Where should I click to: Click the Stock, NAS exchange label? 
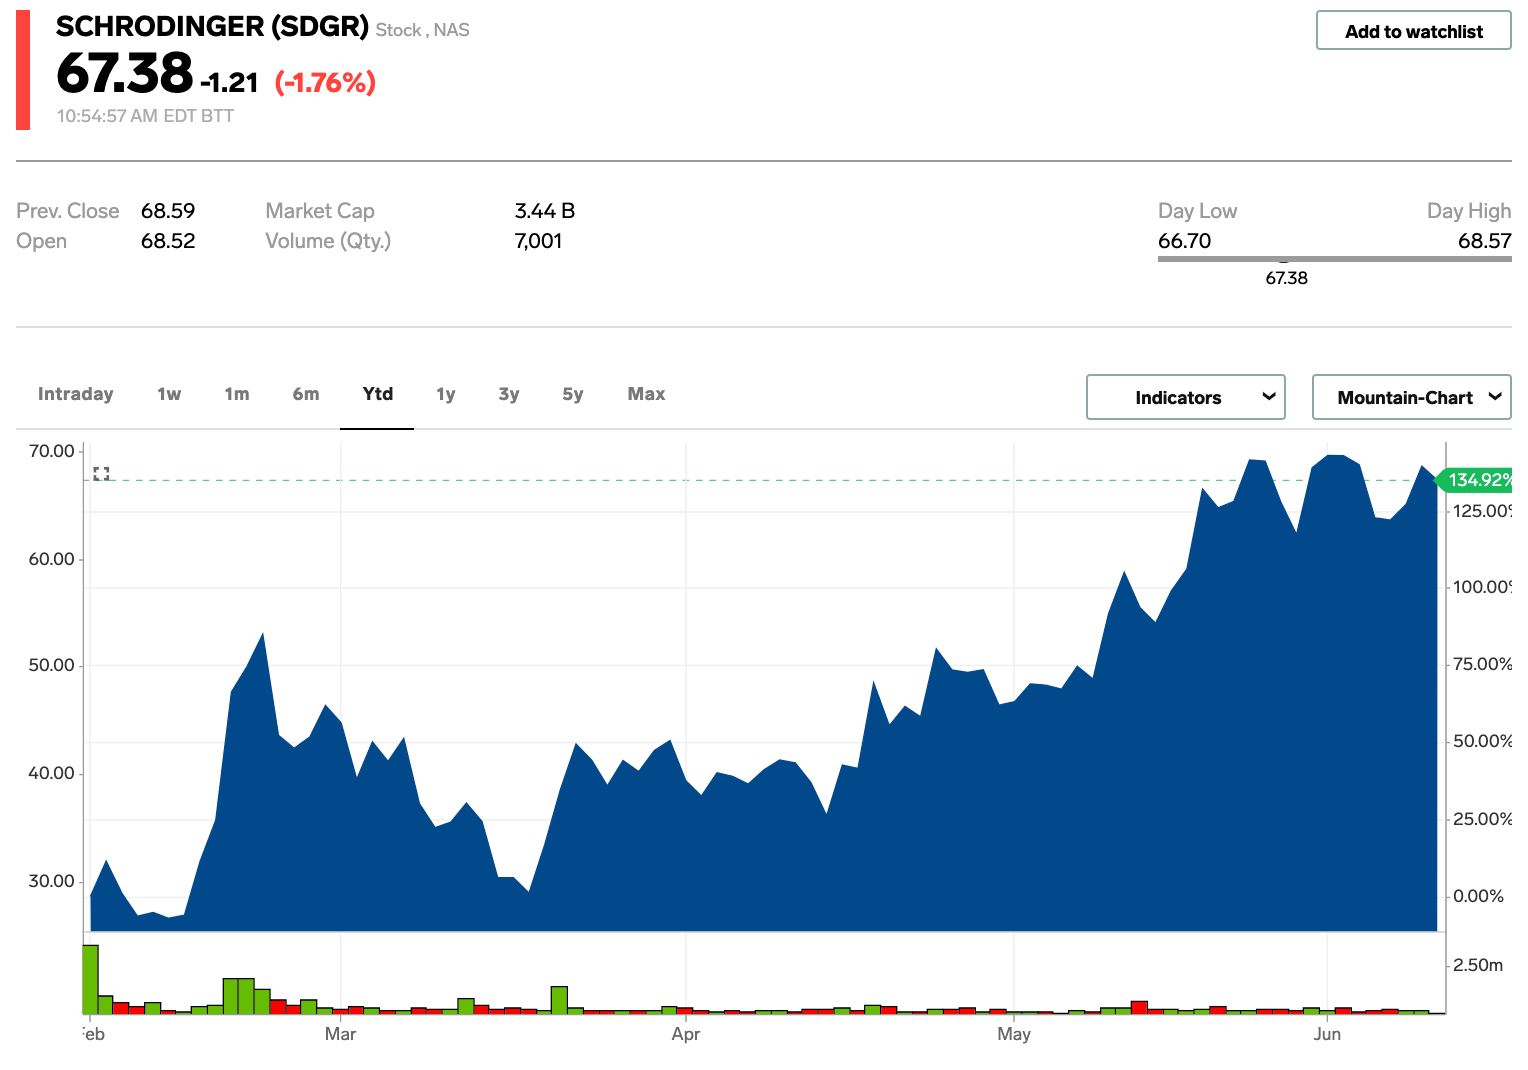coord(423,30)
